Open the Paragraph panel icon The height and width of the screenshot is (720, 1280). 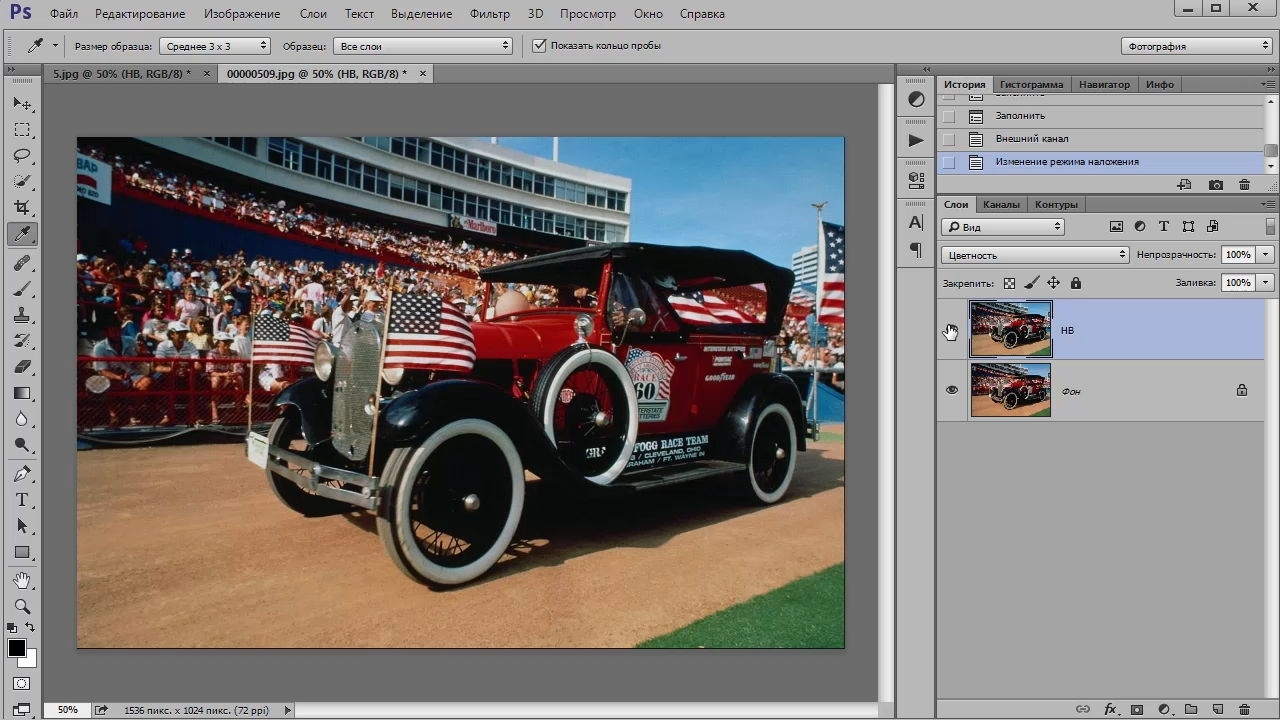click(x=916, y=250)
